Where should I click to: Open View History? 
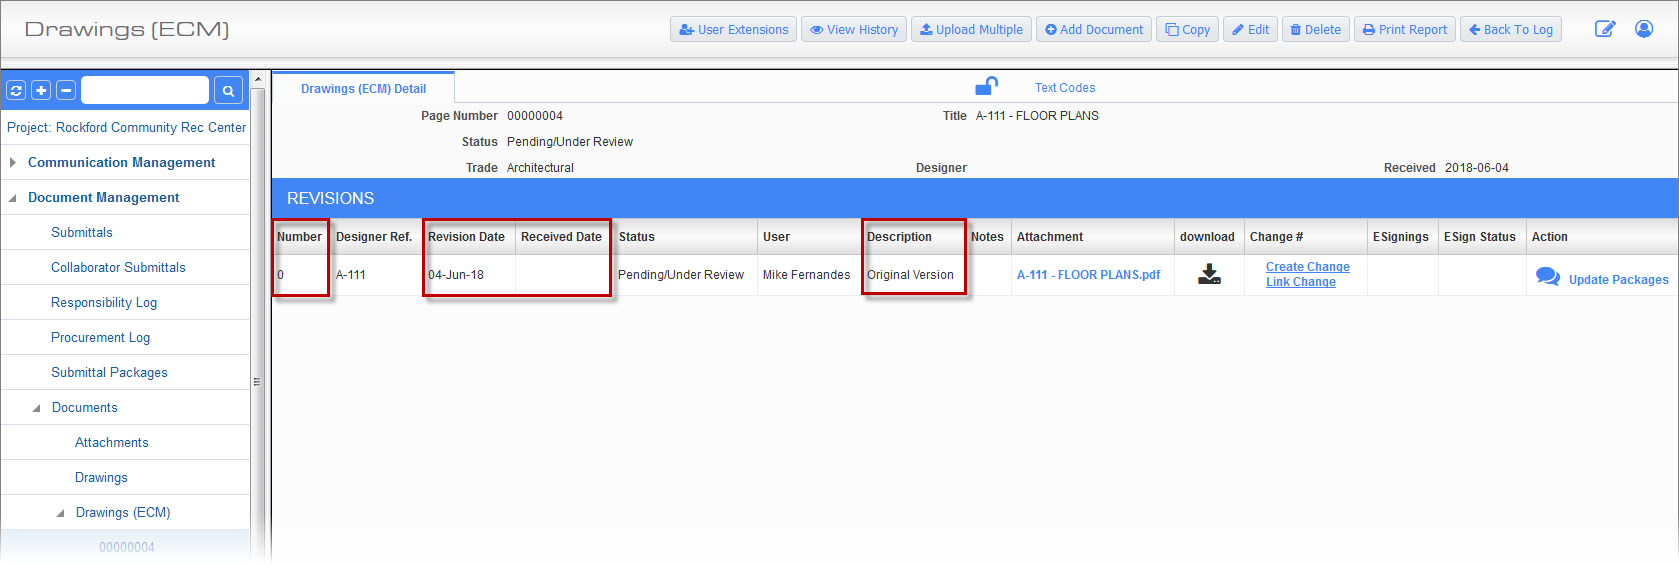pyautogui.click(x=854, y=30)
